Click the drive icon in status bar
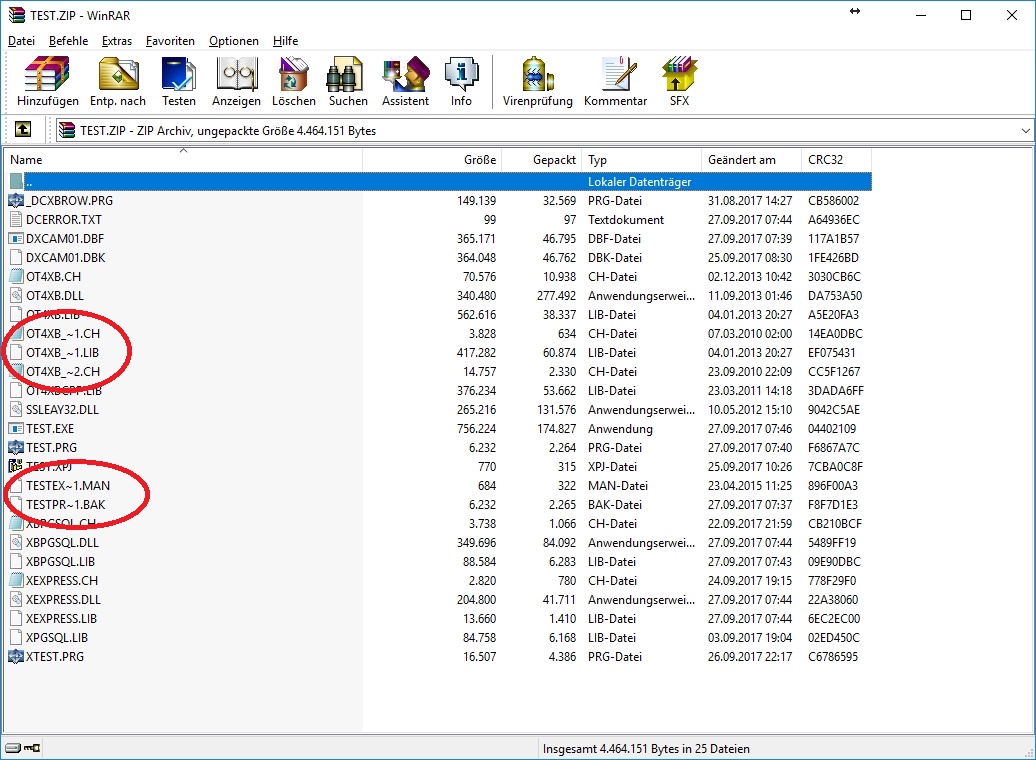This screenshot has height=760, width=1036. [13, 748]
